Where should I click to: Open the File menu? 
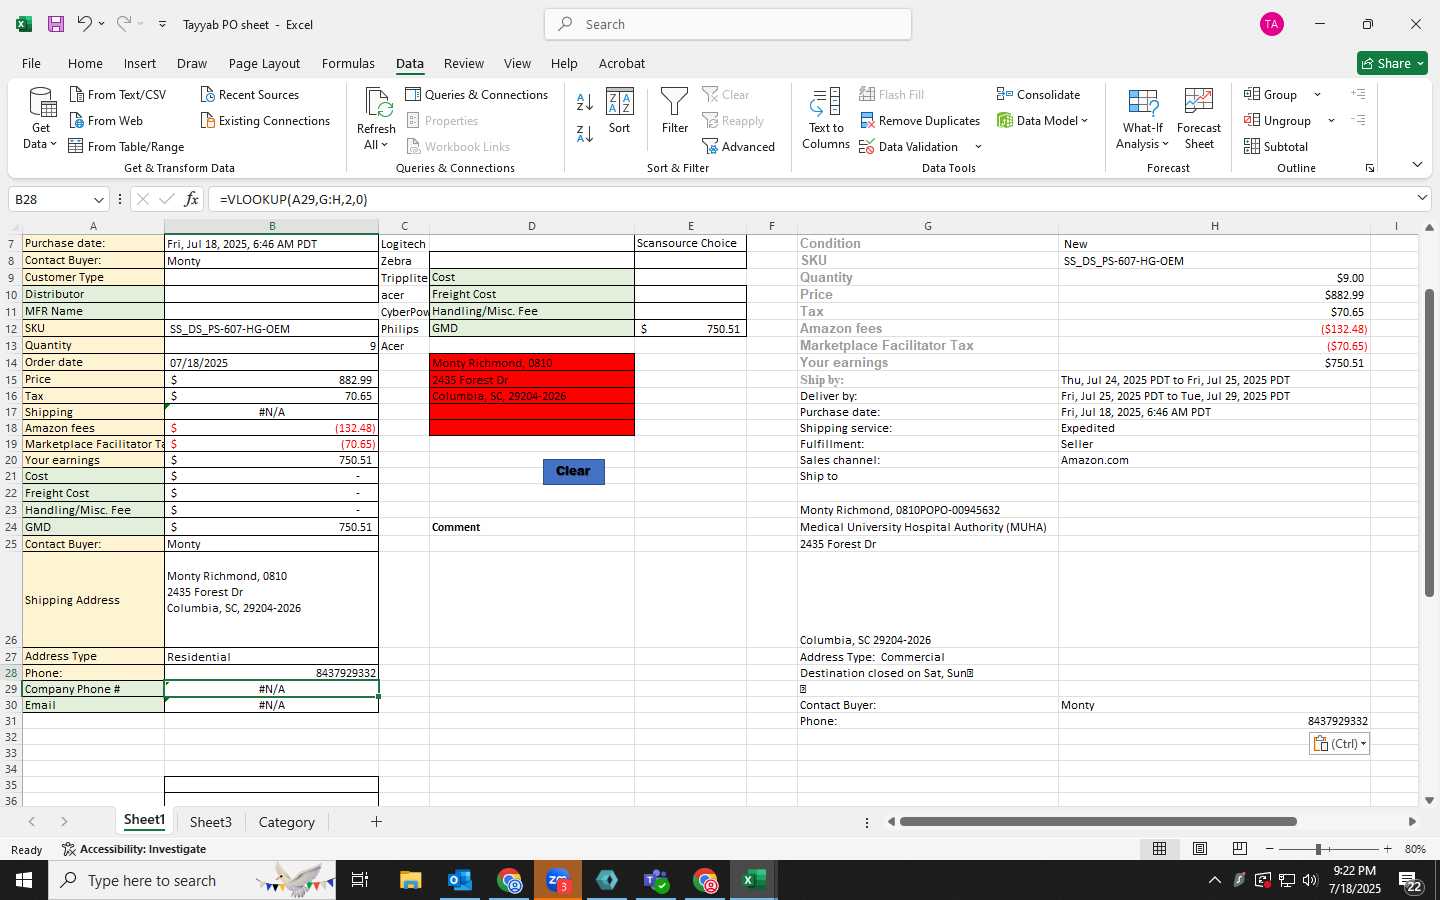[31, 63]
